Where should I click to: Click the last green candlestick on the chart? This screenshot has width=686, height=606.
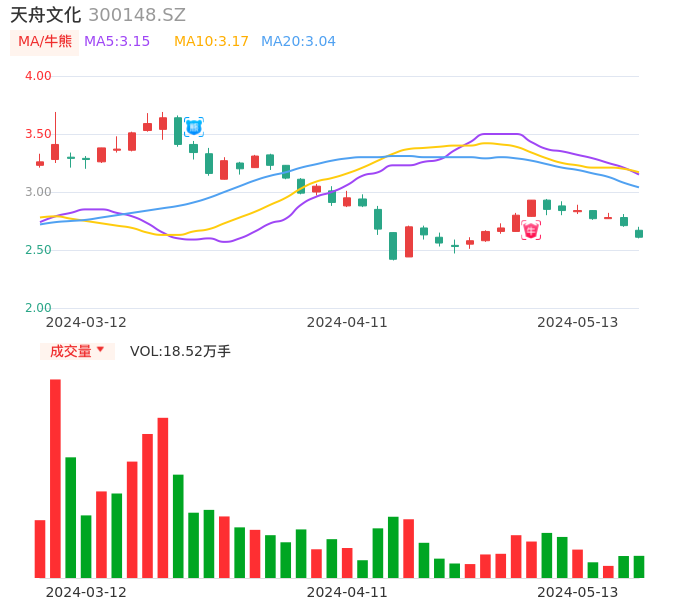(639, 233)
